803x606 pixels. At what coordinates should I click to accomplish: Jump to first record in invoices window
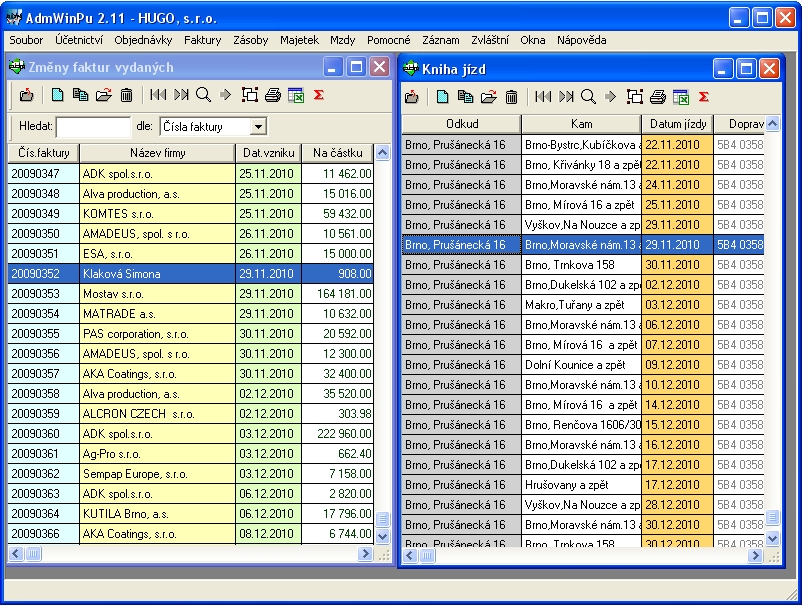coord(158,95)
